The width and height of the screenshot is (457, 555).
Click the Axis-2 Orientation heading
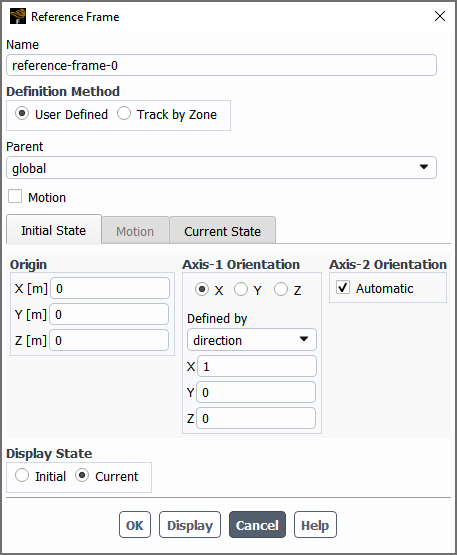388,264
